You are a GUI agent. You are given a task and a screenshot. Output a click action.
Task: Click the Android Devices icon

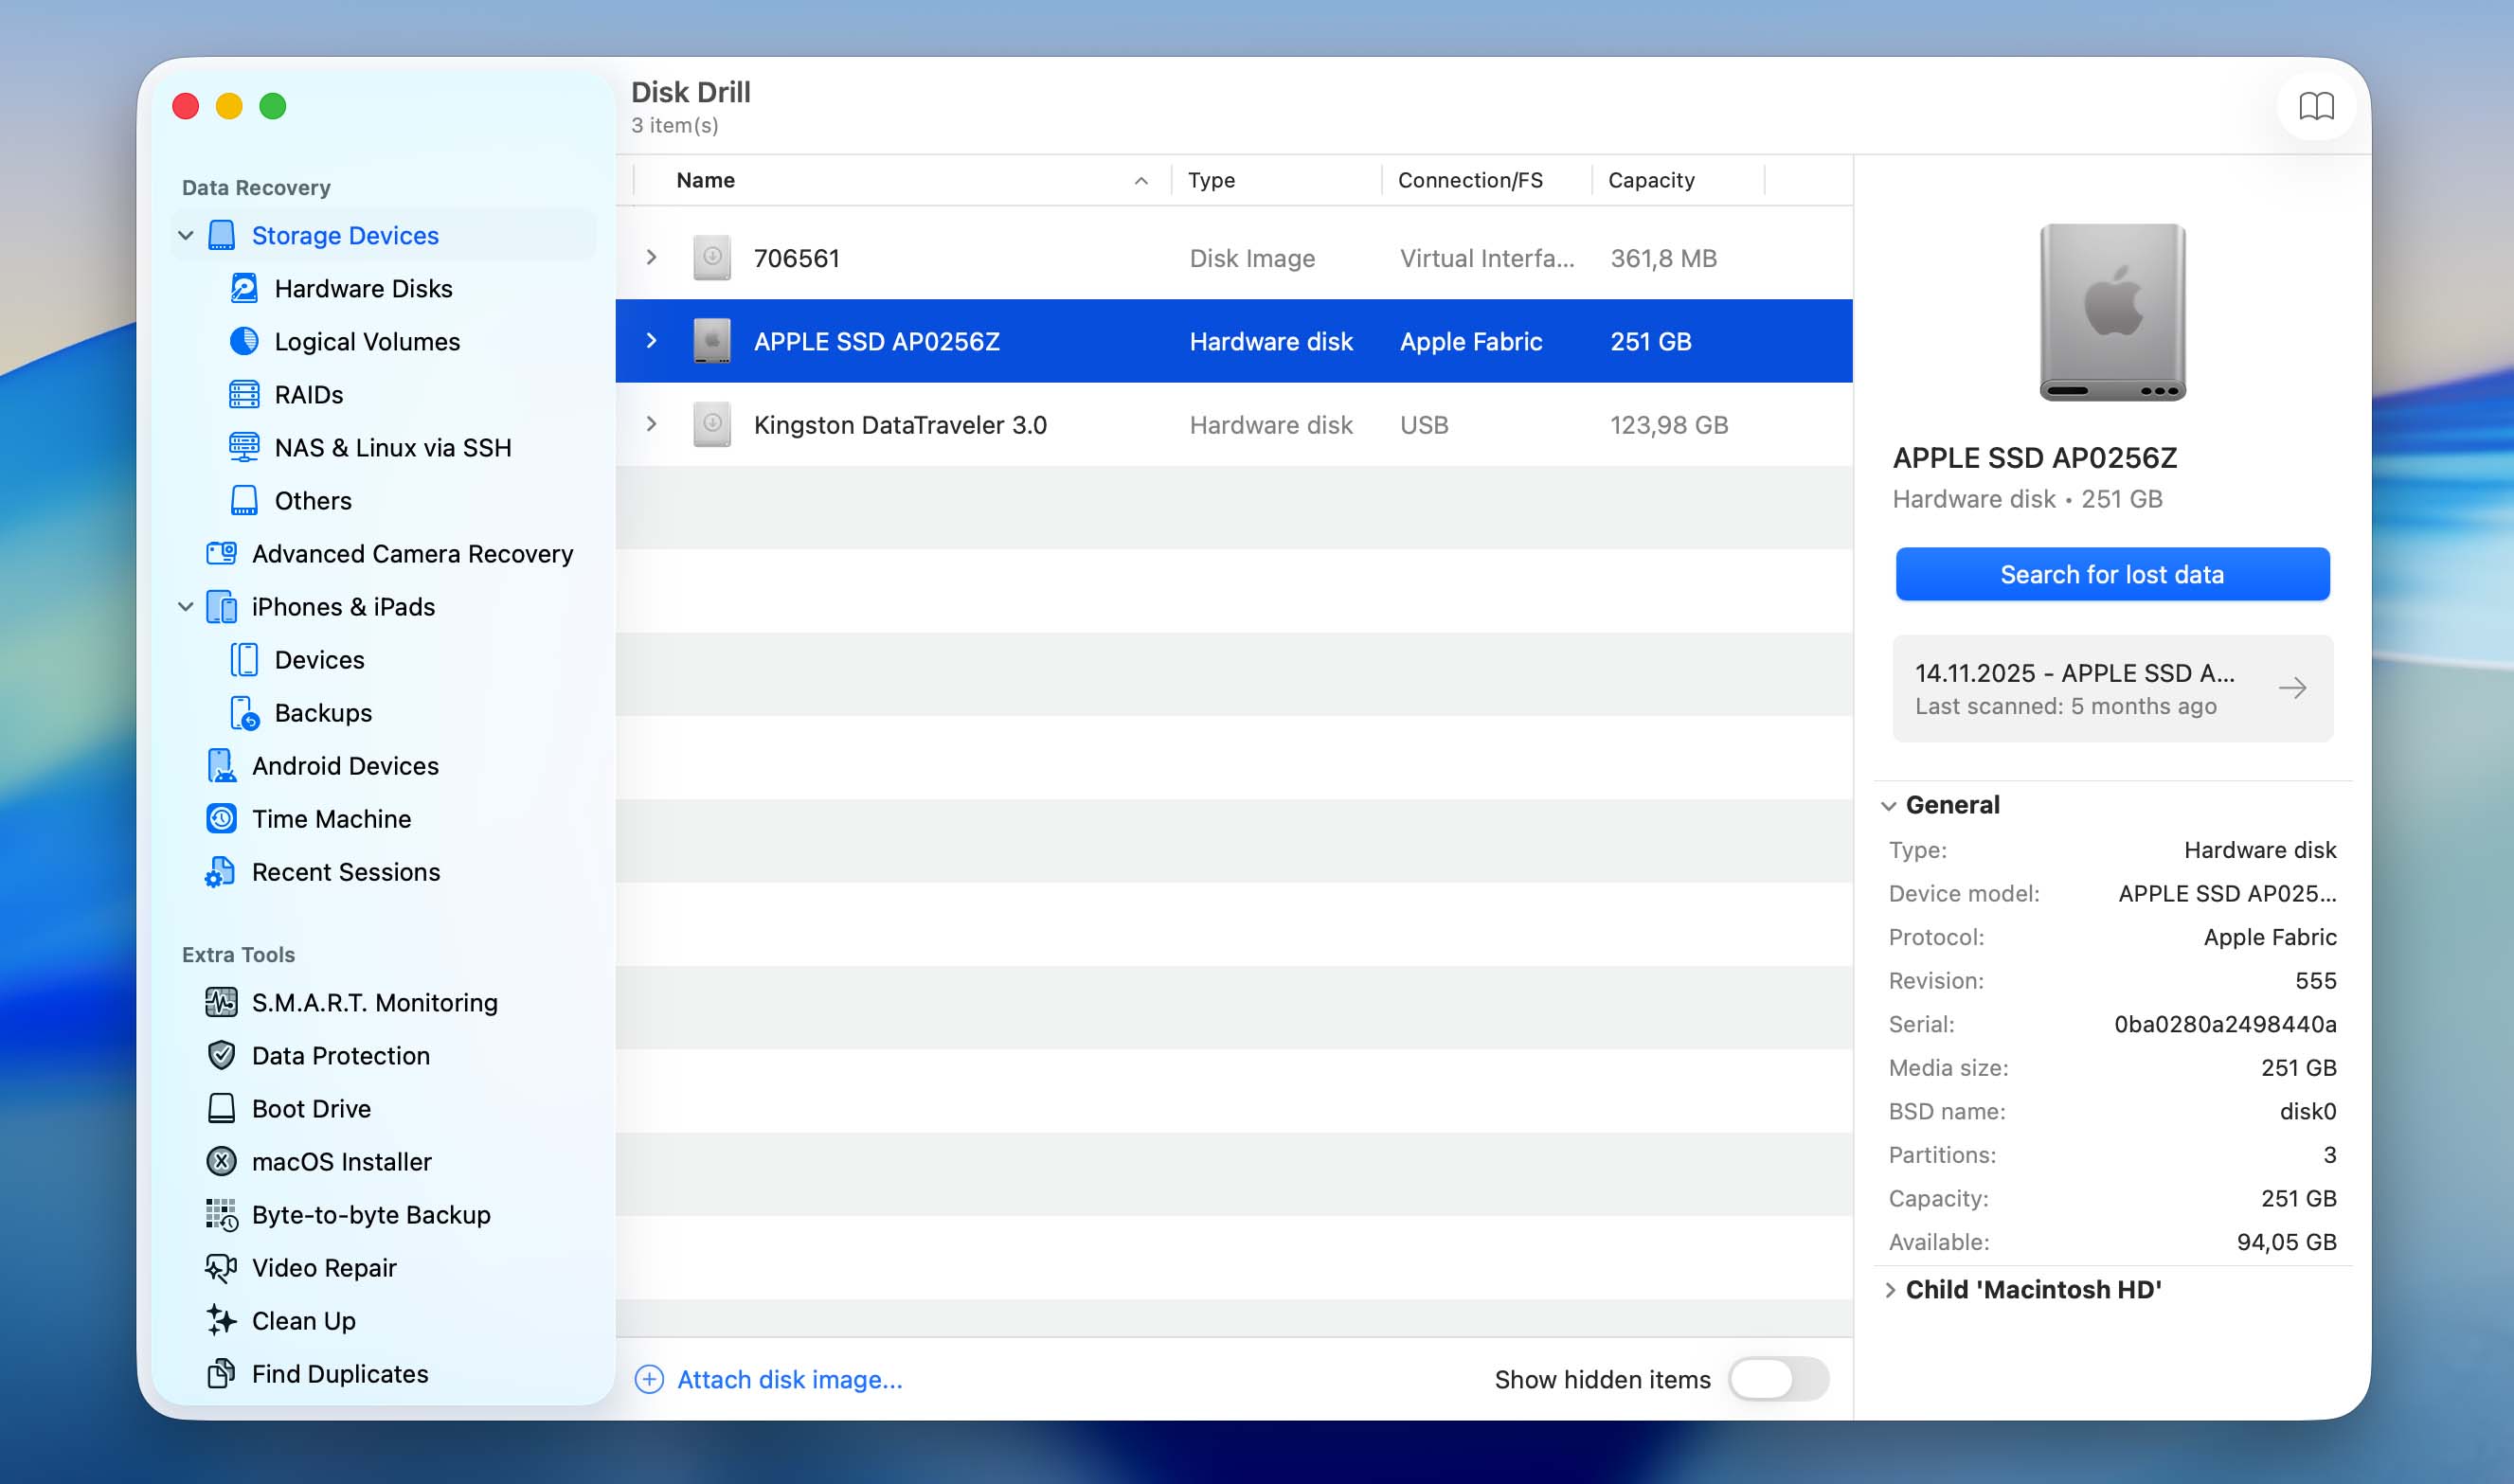coord(221,765)
